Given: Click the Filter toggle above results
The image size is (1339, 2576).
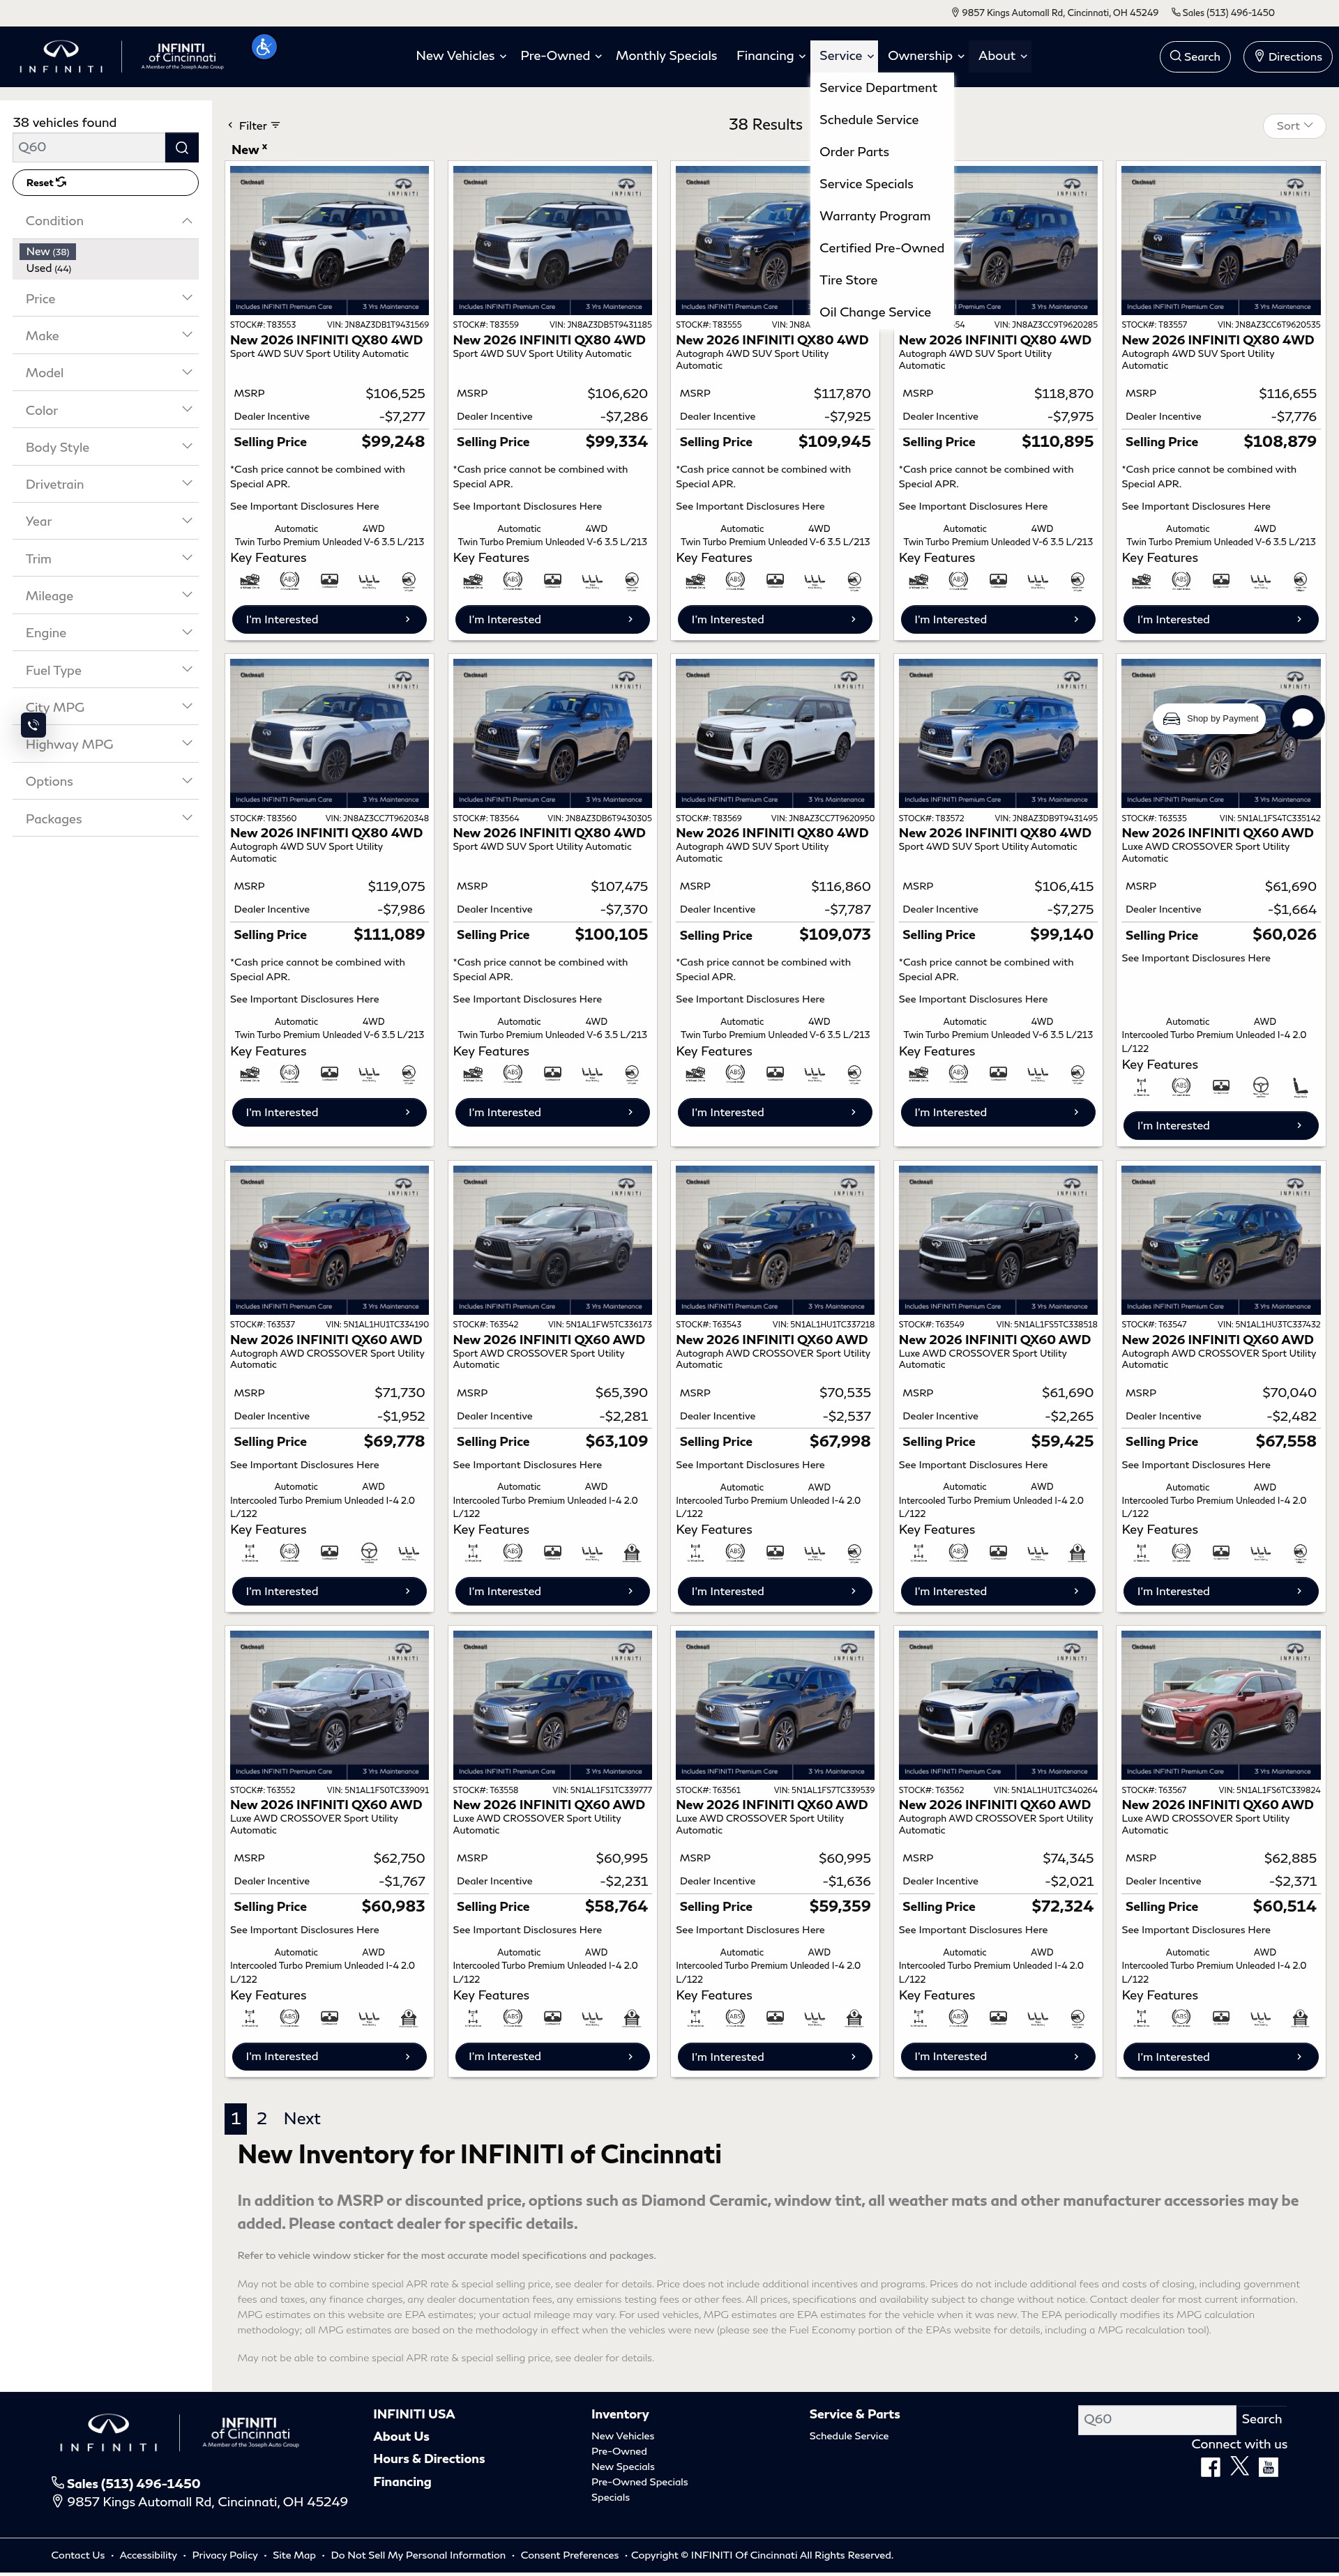Looking at the screenshot, I should [254, 126].
